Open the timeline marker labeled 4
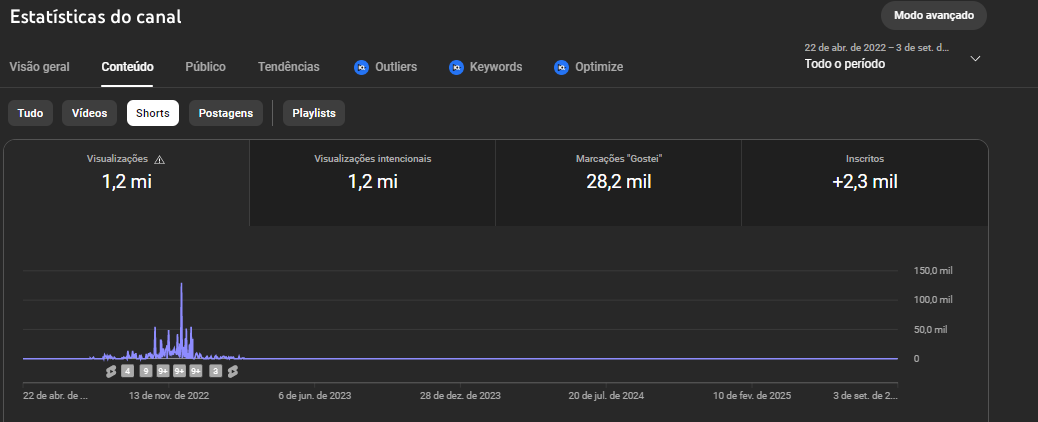 click(127, 371)
